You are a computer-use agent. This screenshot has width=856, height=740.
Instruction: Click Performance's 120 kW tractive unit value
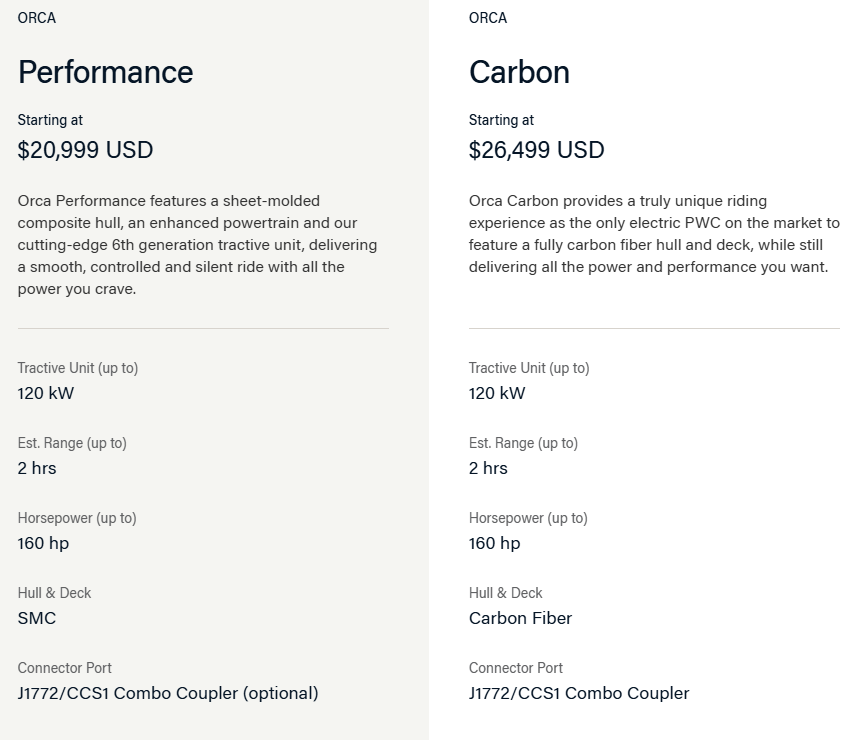point(46,393)
